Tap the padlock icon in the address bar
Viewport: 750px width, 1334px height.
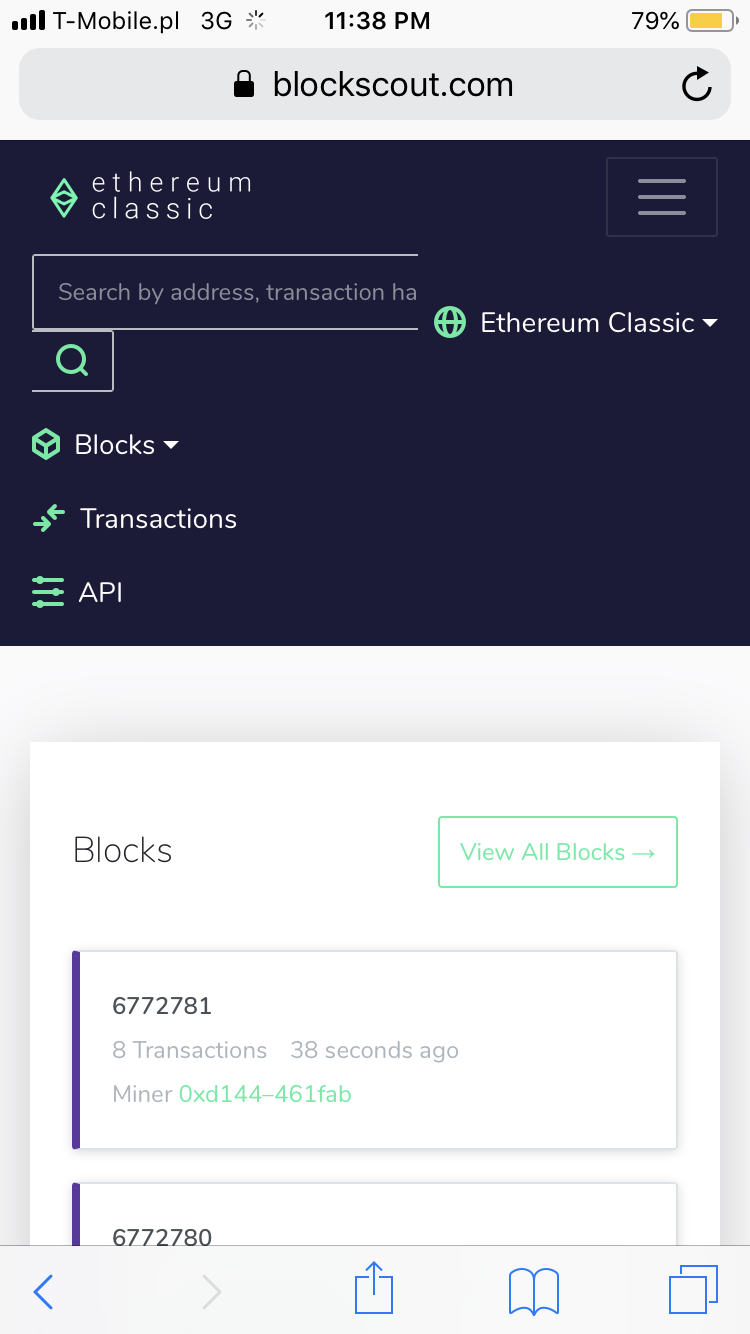click(x=242, y=84)
